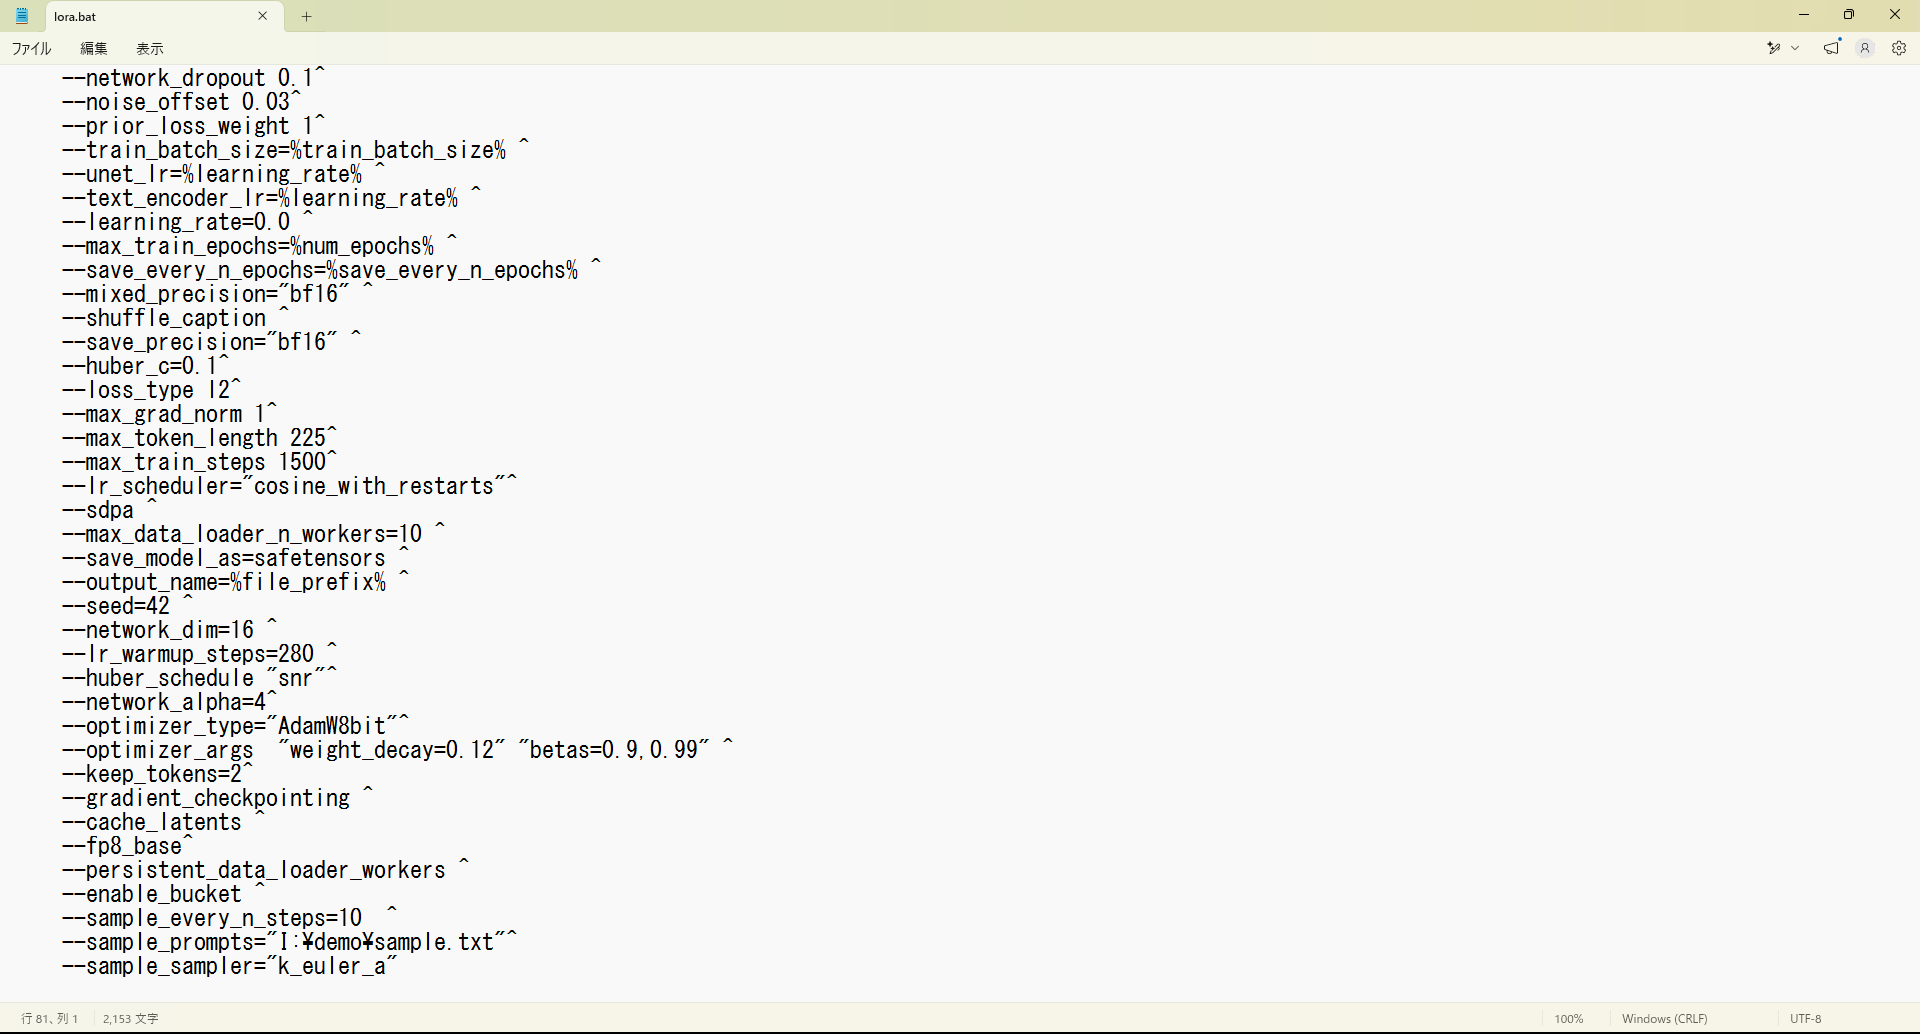Click the 2,153 文字 character count
Viewport: 1920px width, 1034px height.
coord(131,1019)
